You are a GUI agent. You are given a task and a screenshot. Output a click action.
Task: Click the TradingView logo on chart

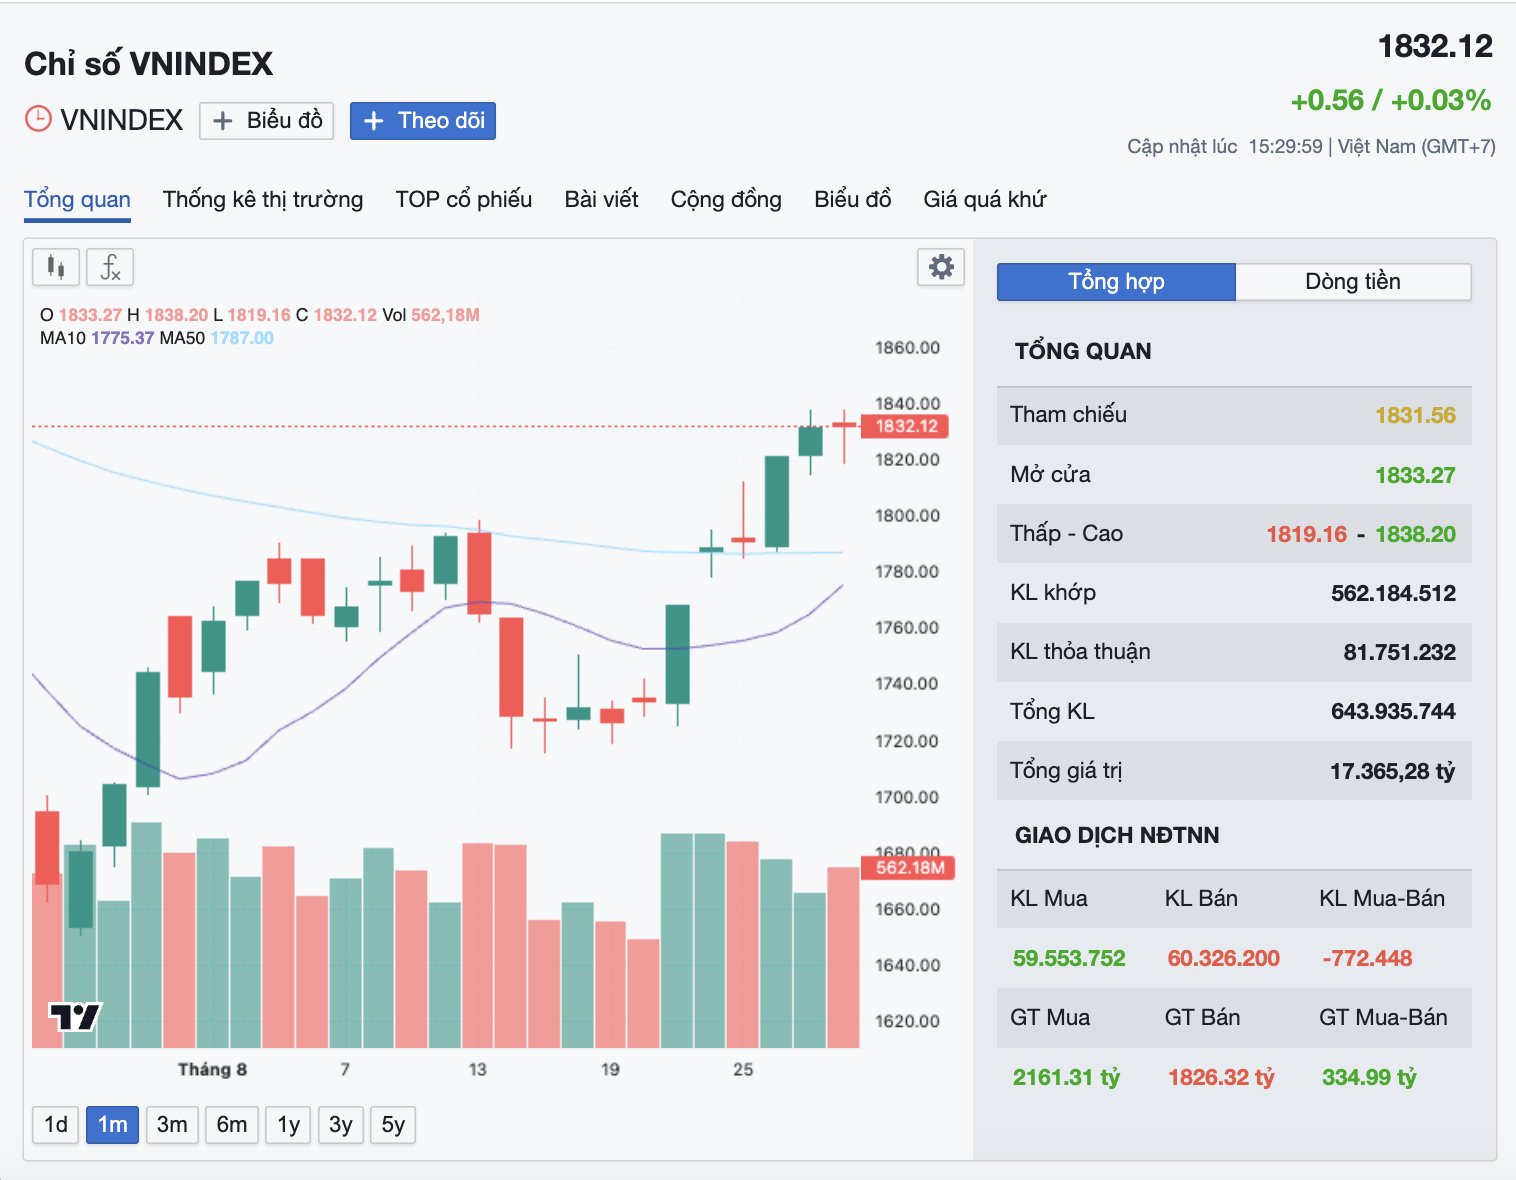[75, 1017]
